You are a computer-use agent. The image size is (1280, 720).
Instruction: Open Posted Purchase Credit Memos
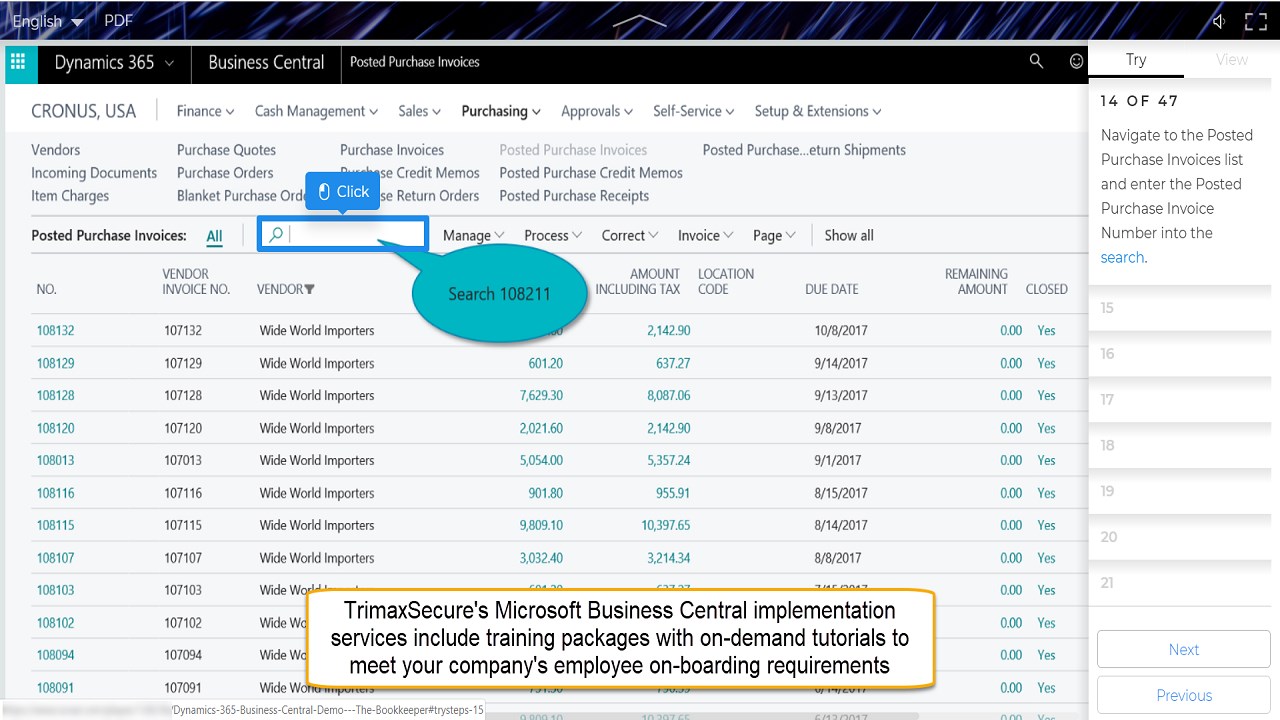(591, 173)
